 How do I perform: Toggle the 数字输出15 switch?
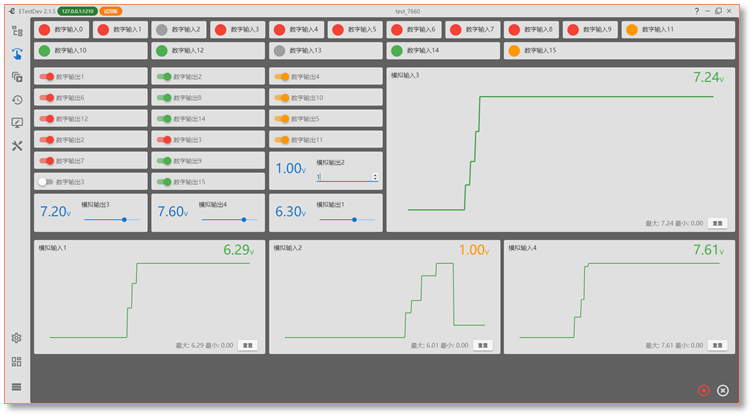pos(164,183)
